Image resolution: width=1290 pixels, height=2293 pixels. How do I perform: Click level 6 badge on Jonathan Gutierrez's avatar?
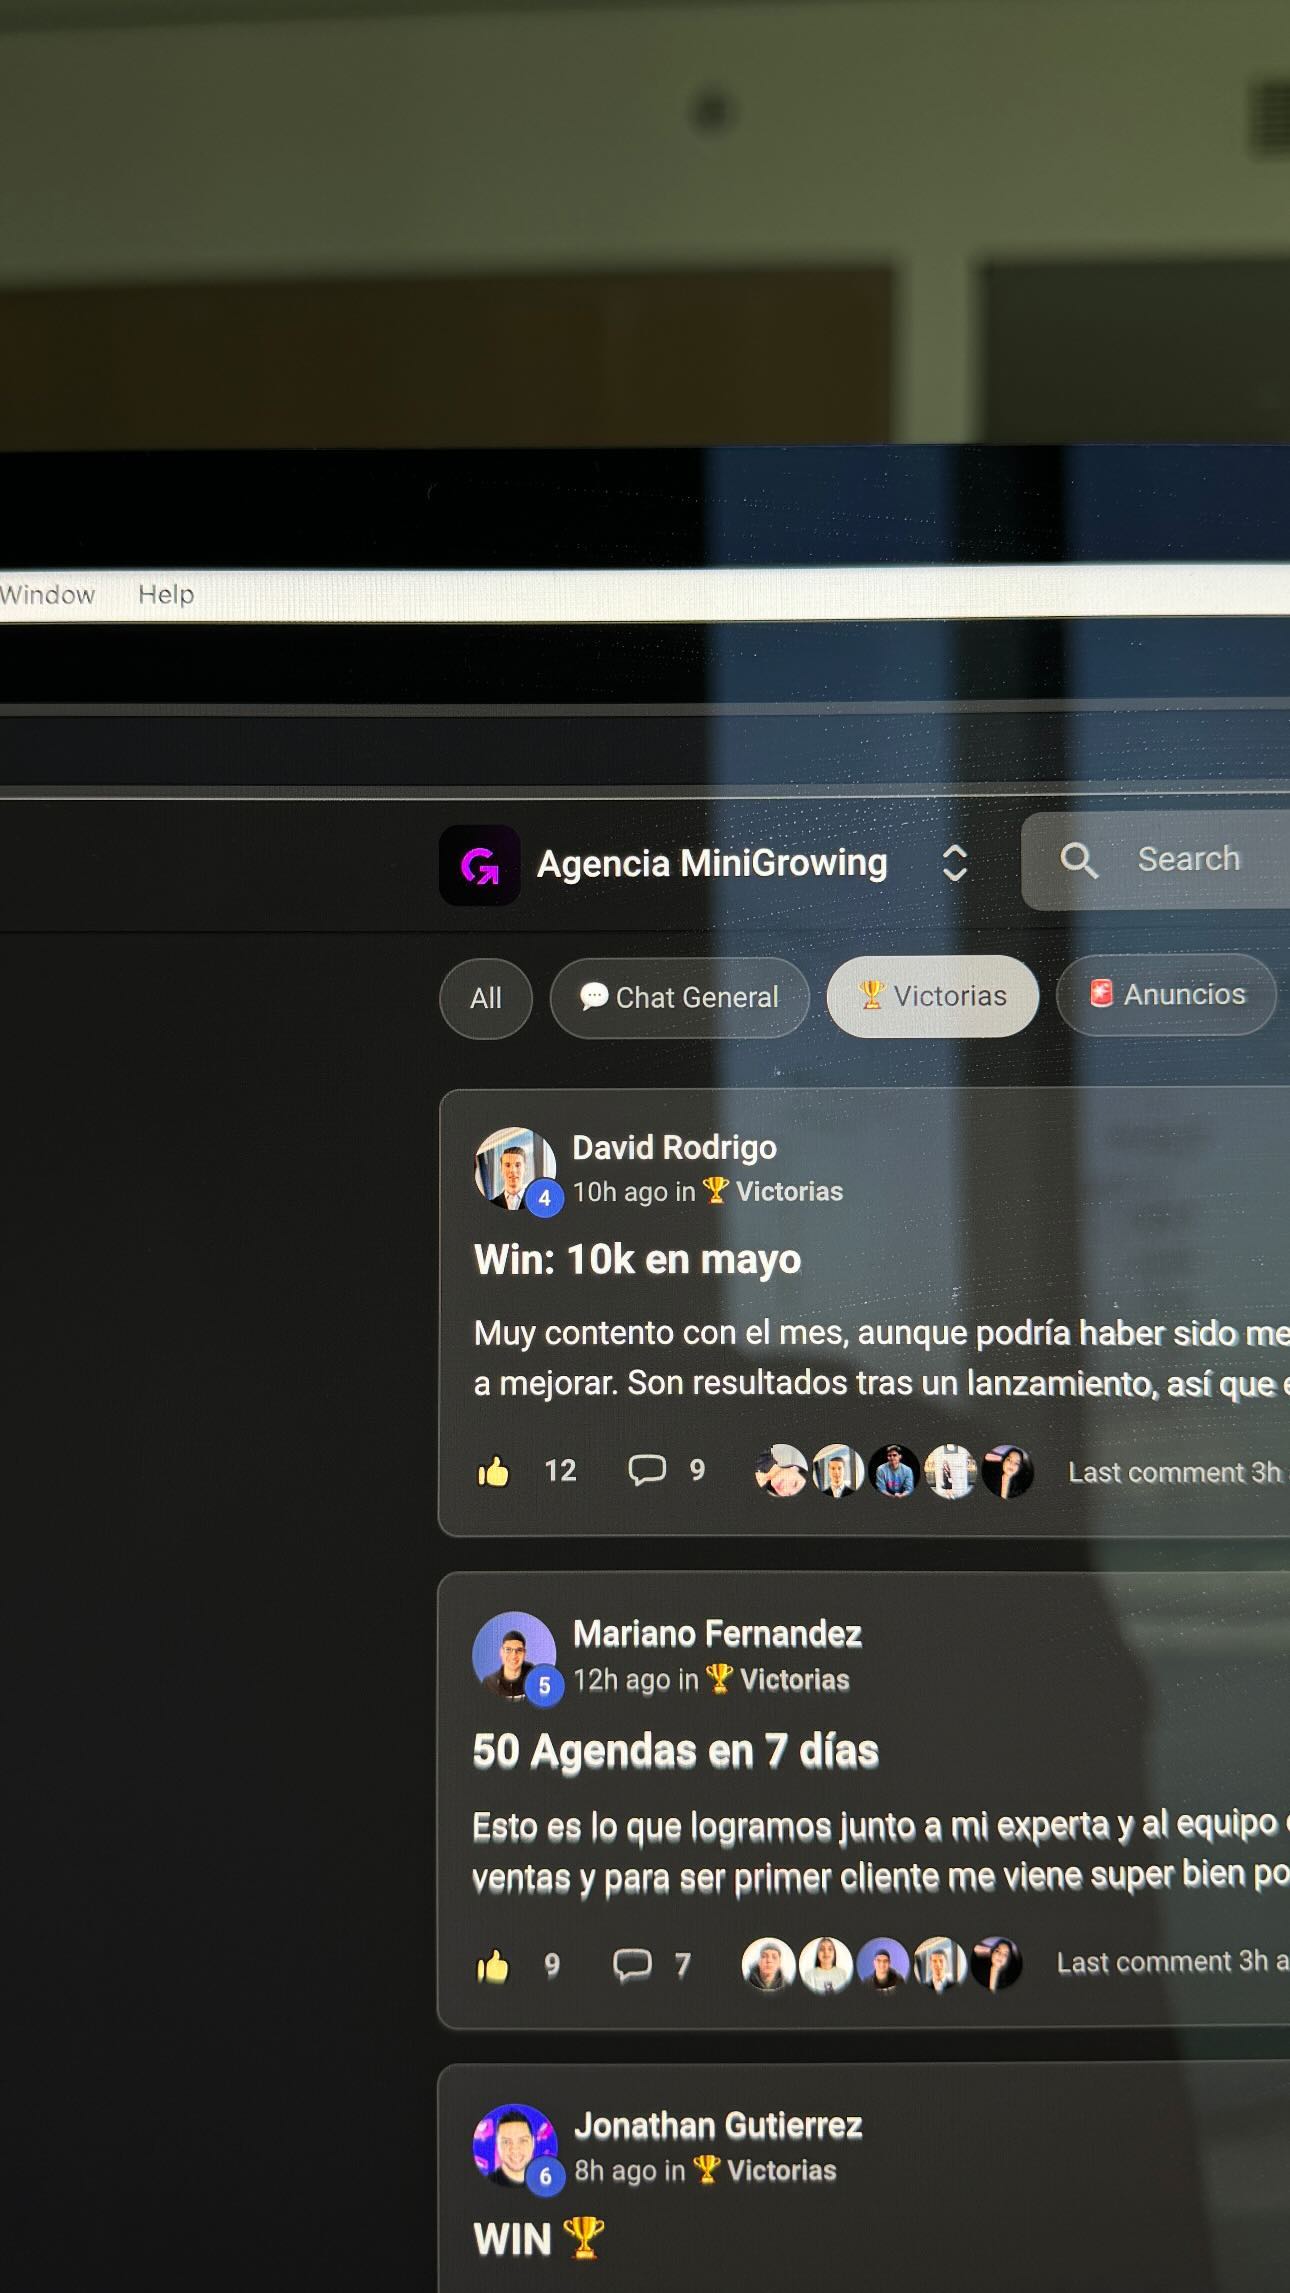tap(545, 2177)
